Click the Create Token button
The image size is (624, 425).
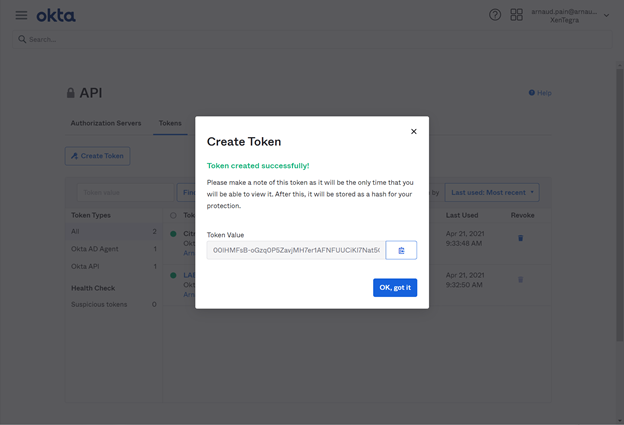97,156
